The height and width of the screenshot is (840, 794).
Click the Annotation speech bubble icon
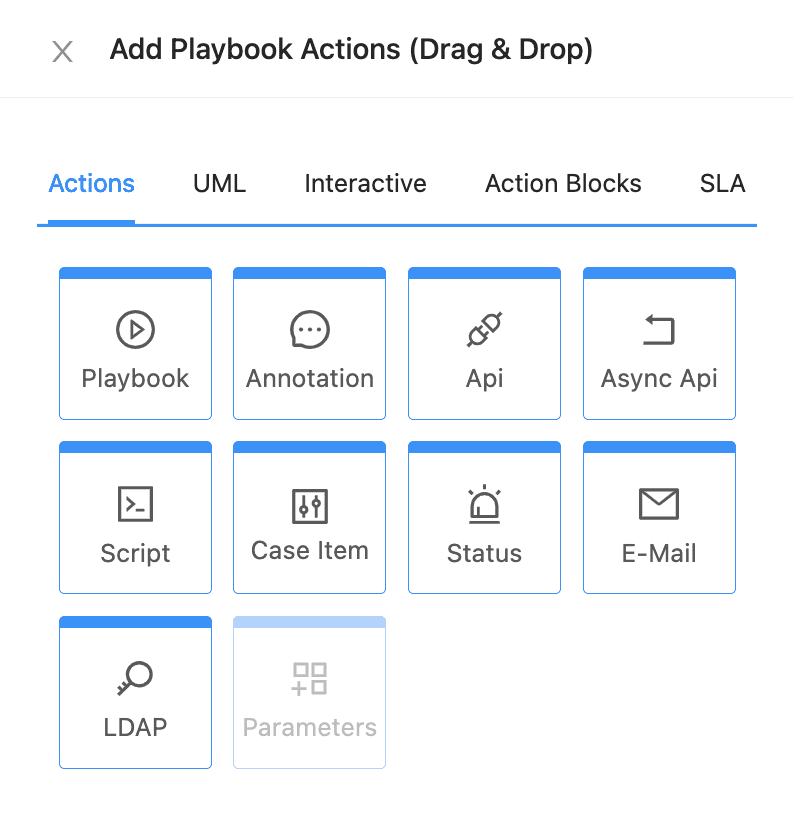click(309, 330)
